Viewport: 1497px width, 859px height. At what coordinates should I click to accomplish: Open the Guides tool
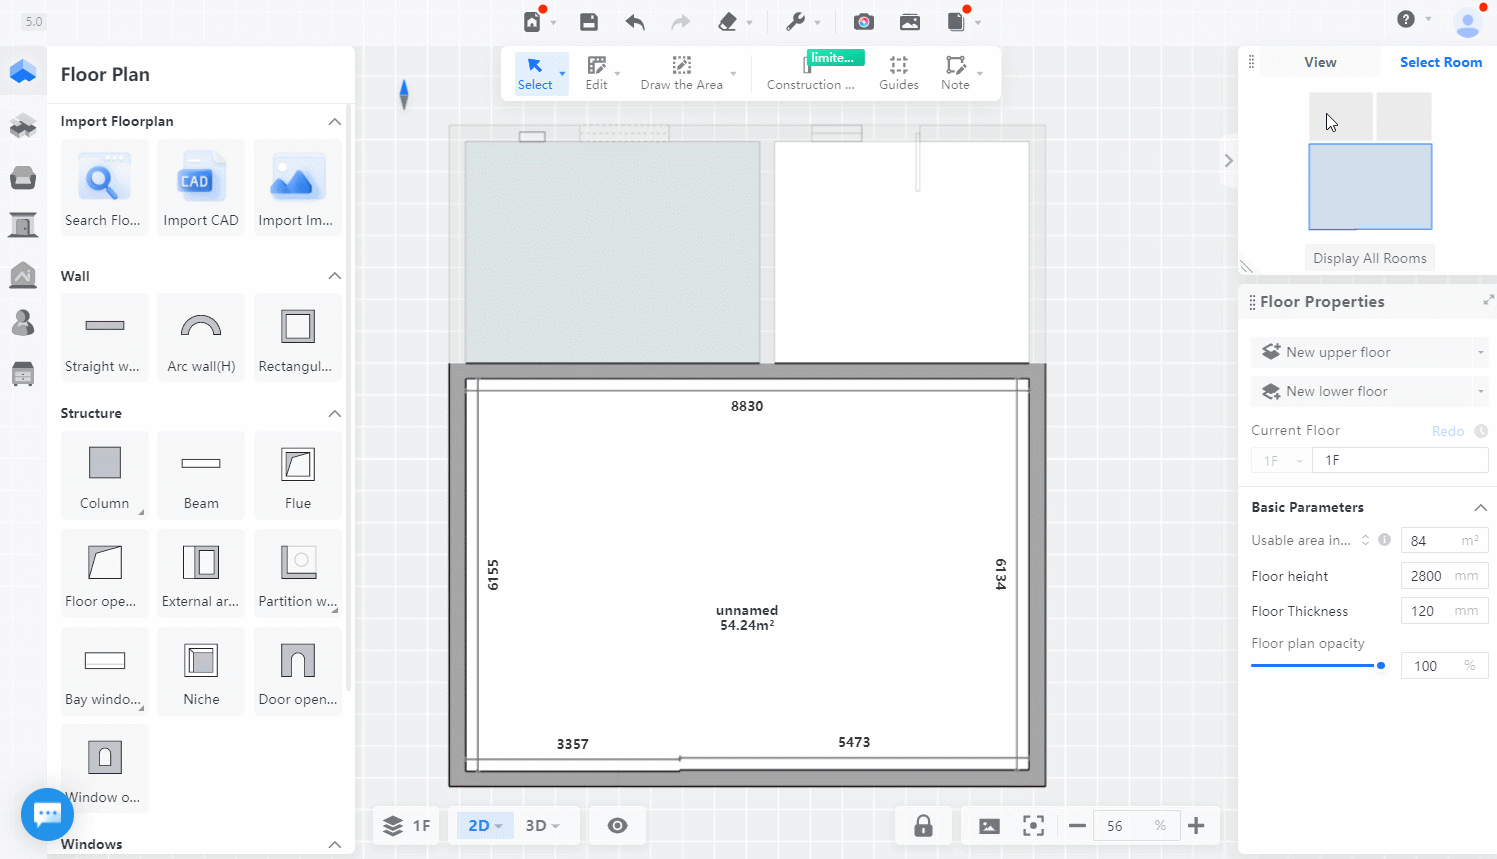point(898,73)
